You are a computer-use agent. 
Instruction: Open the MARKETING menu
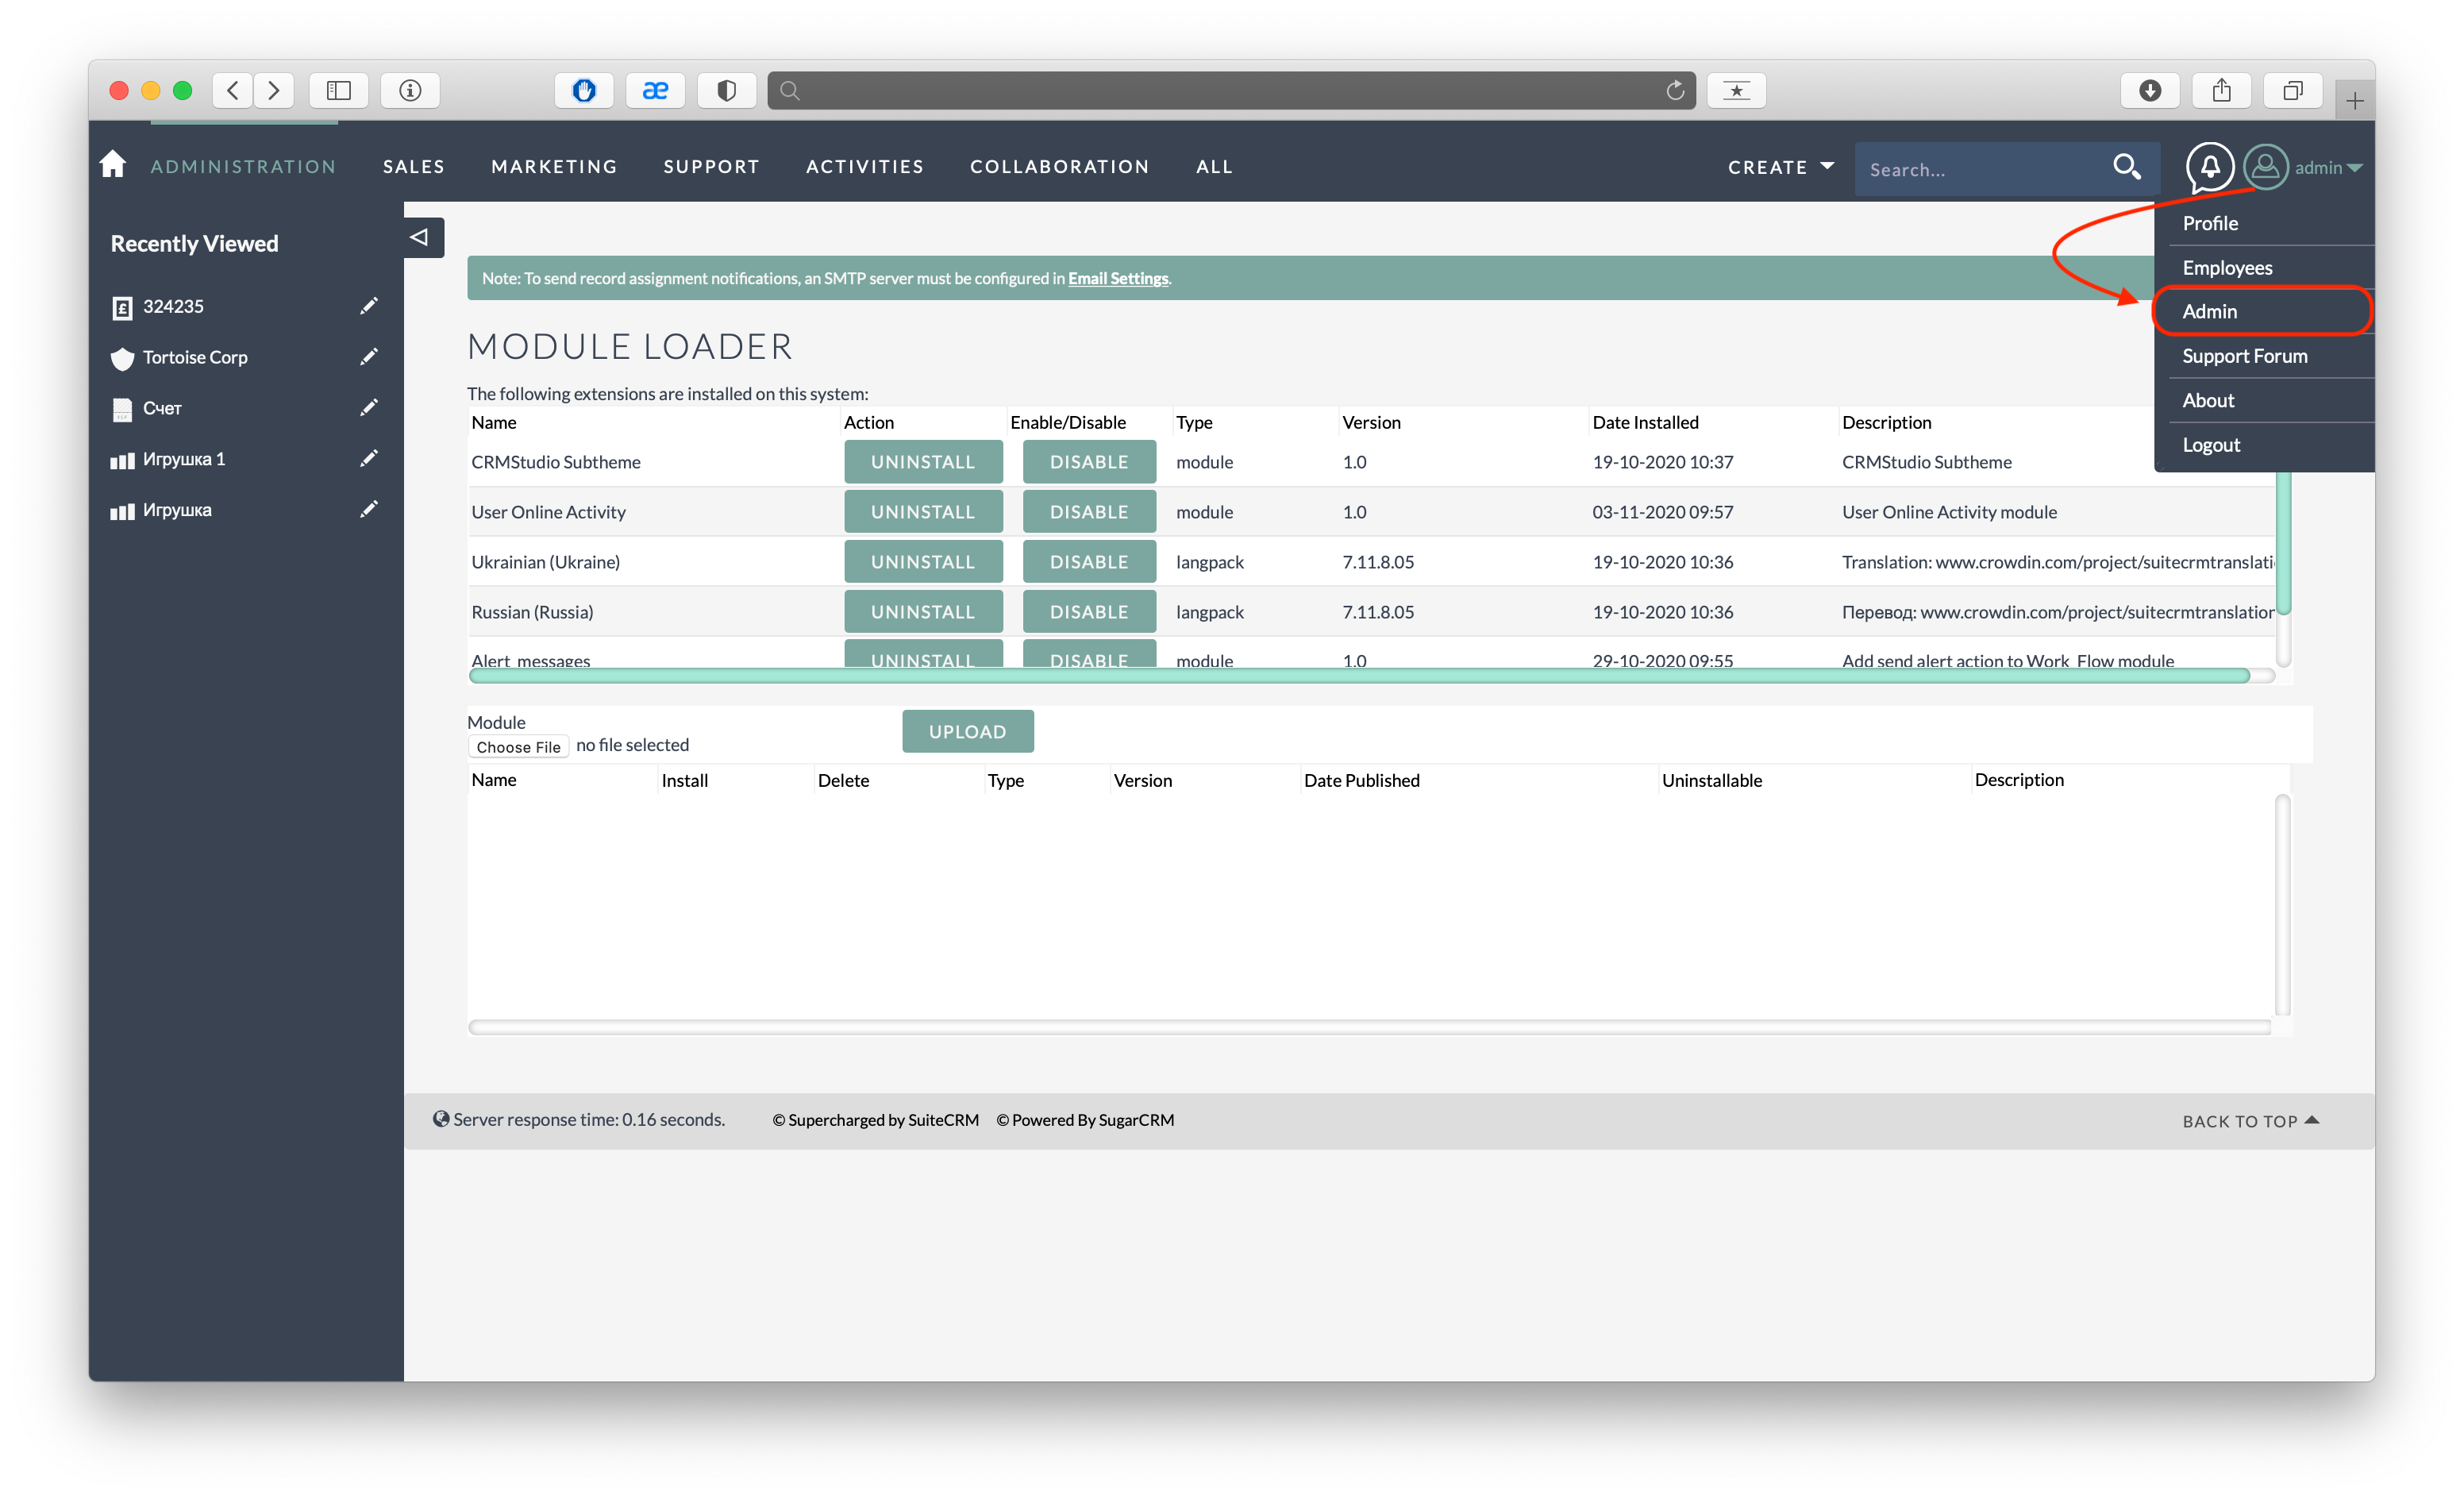(554, 166)
